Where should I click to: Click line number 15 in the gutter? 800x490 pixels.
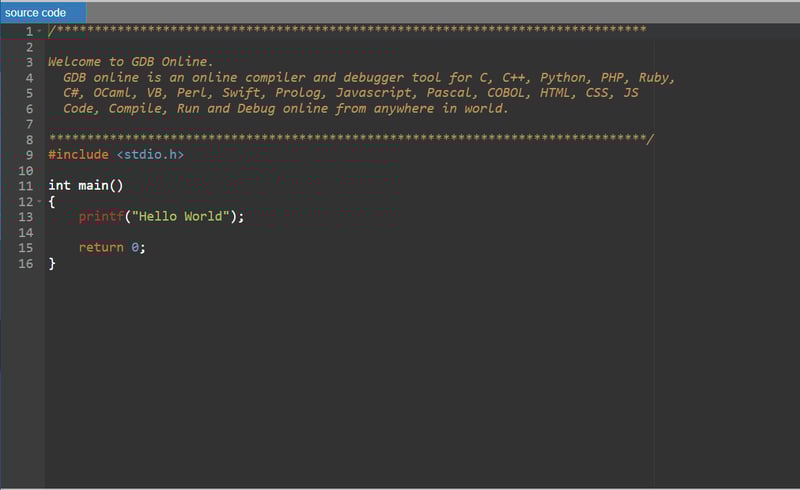point(25,248)
